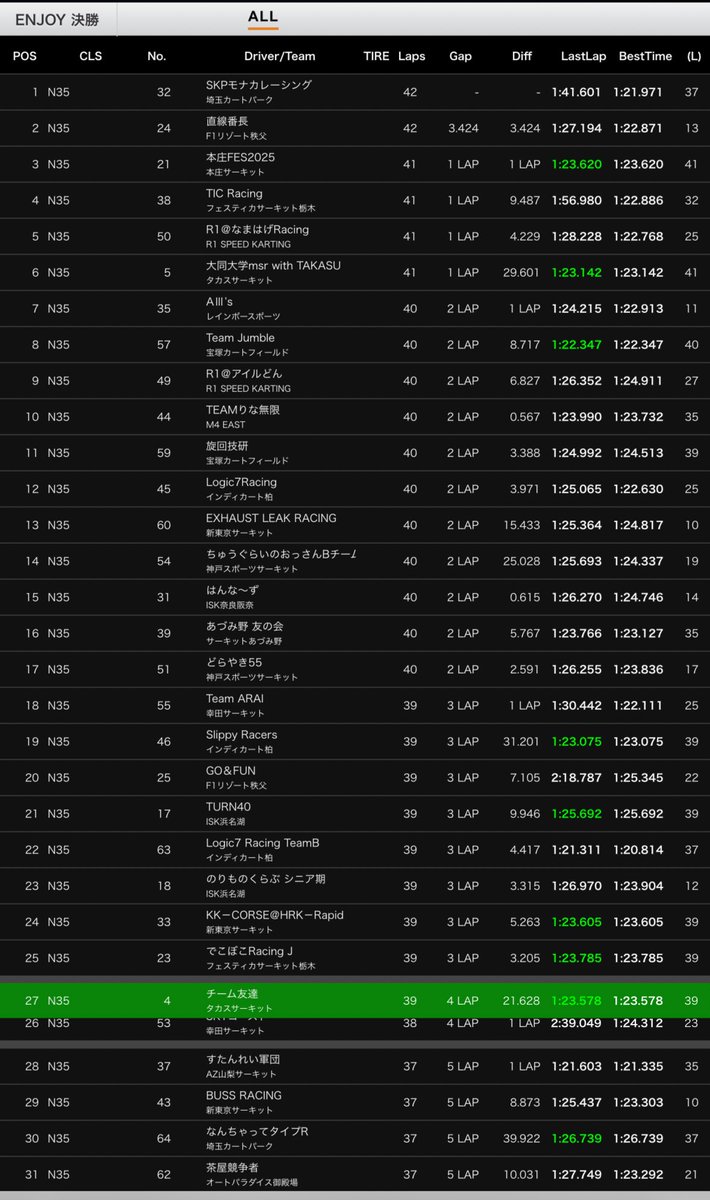The height and width of the screenshot is (1200, 710).
Task: Select KK-CORSE@HRK-Rapid row
Action: pos(355,921)
